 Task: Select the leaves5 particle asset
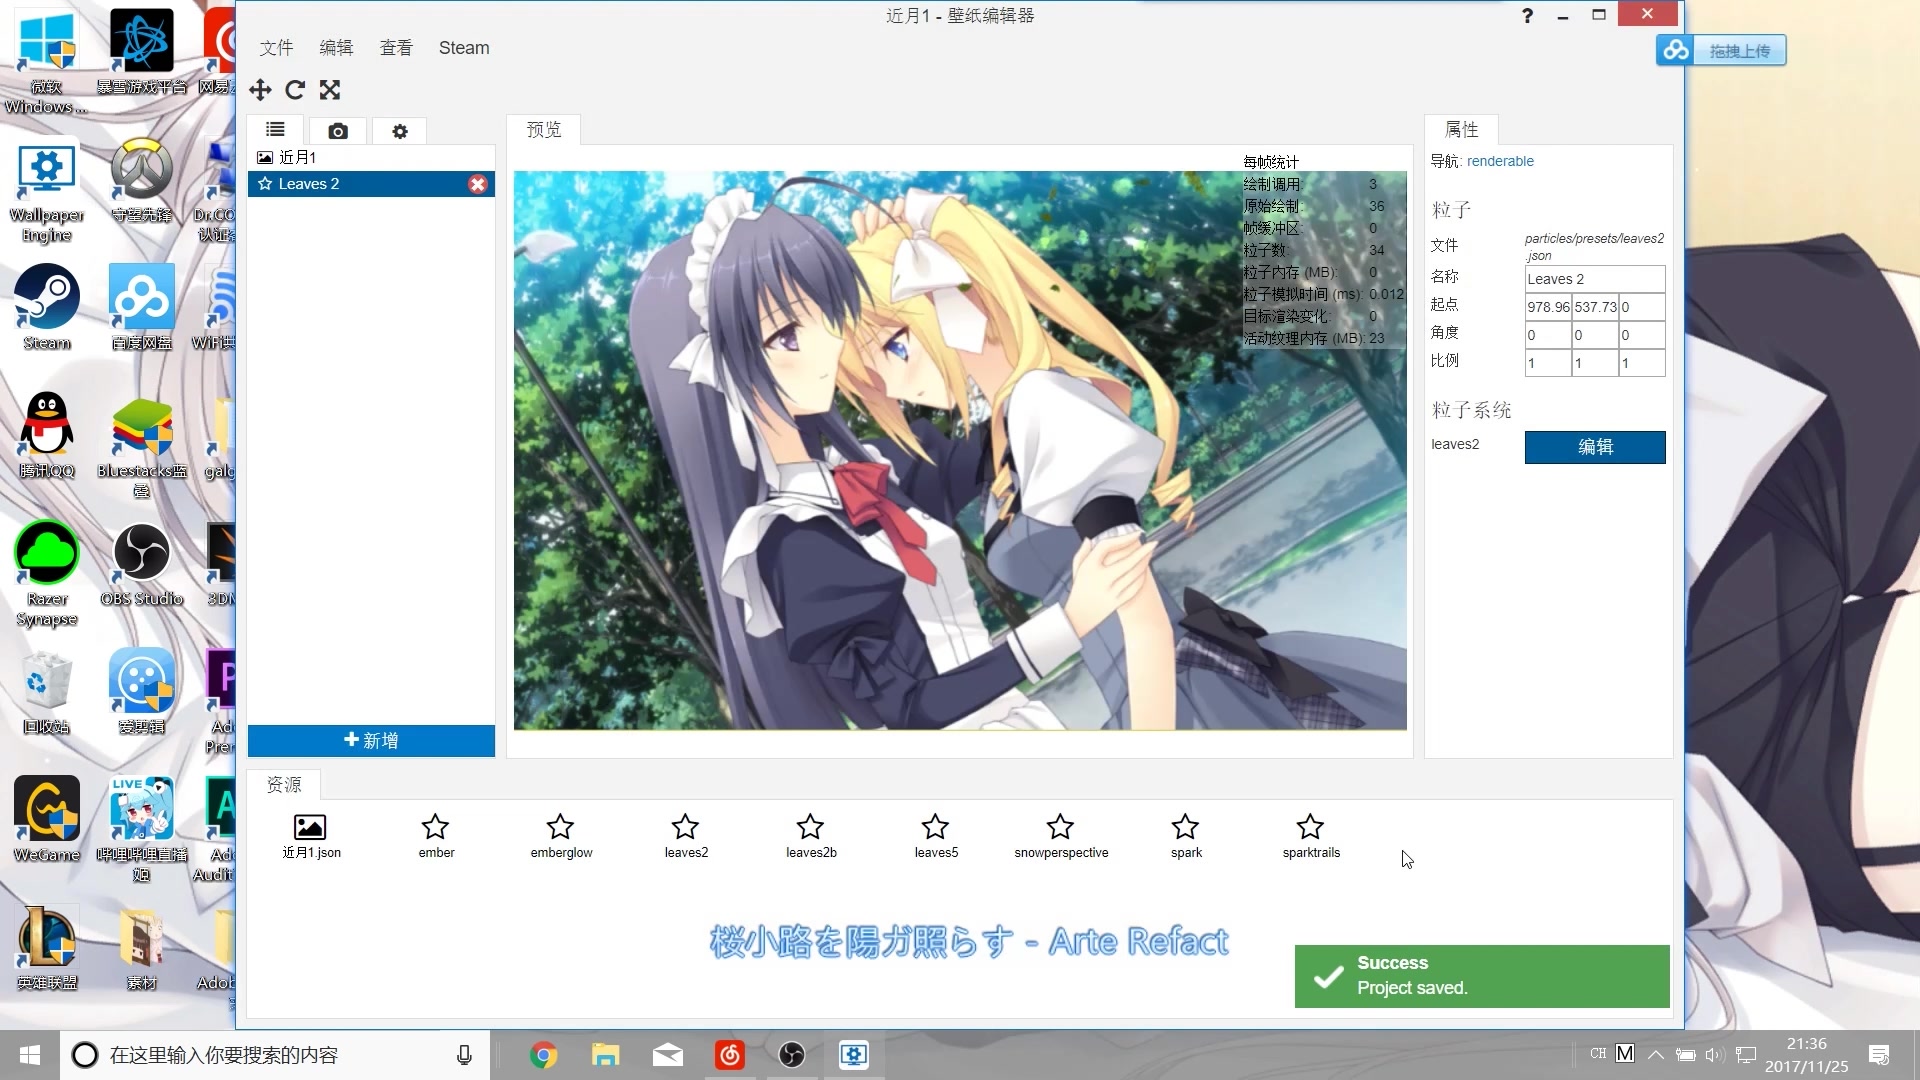tap(936, 837)
